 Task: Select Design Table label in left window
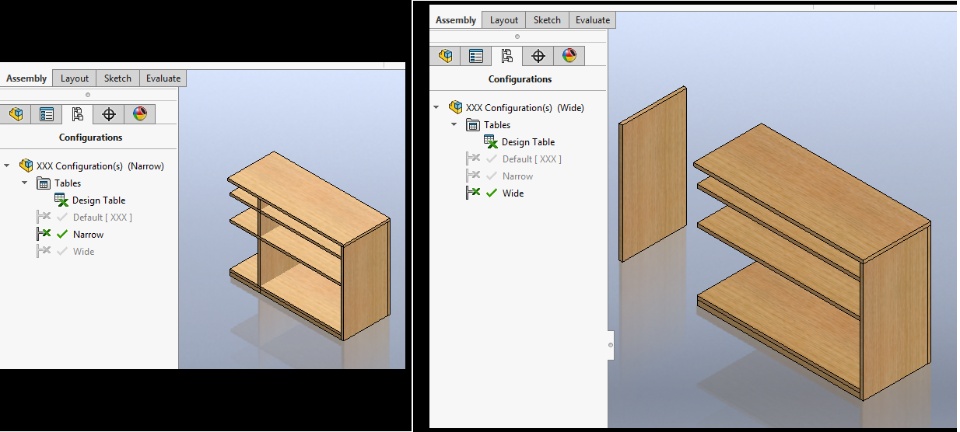99,200
